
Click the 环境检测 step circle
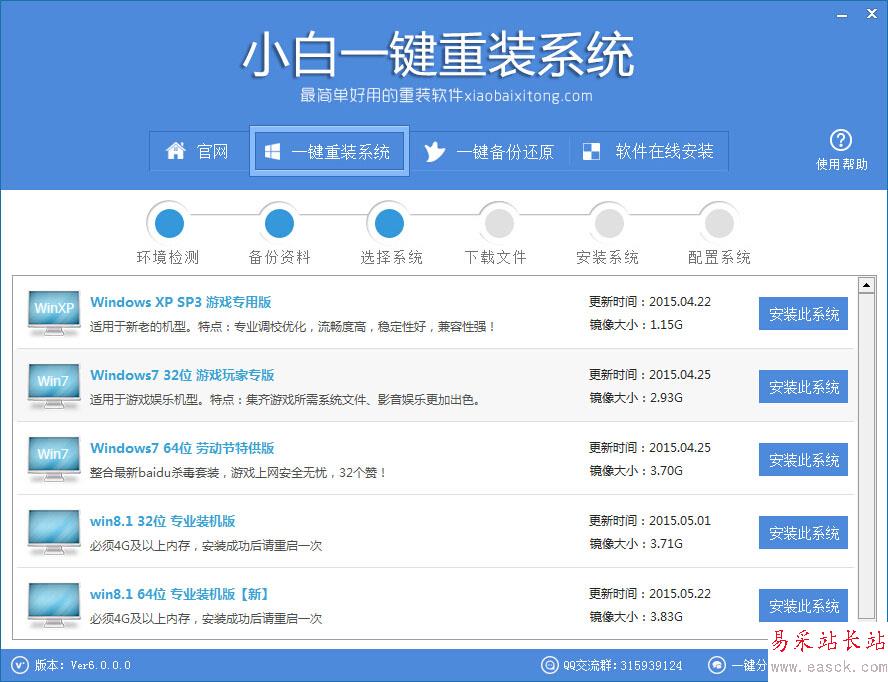pos(169,223)
